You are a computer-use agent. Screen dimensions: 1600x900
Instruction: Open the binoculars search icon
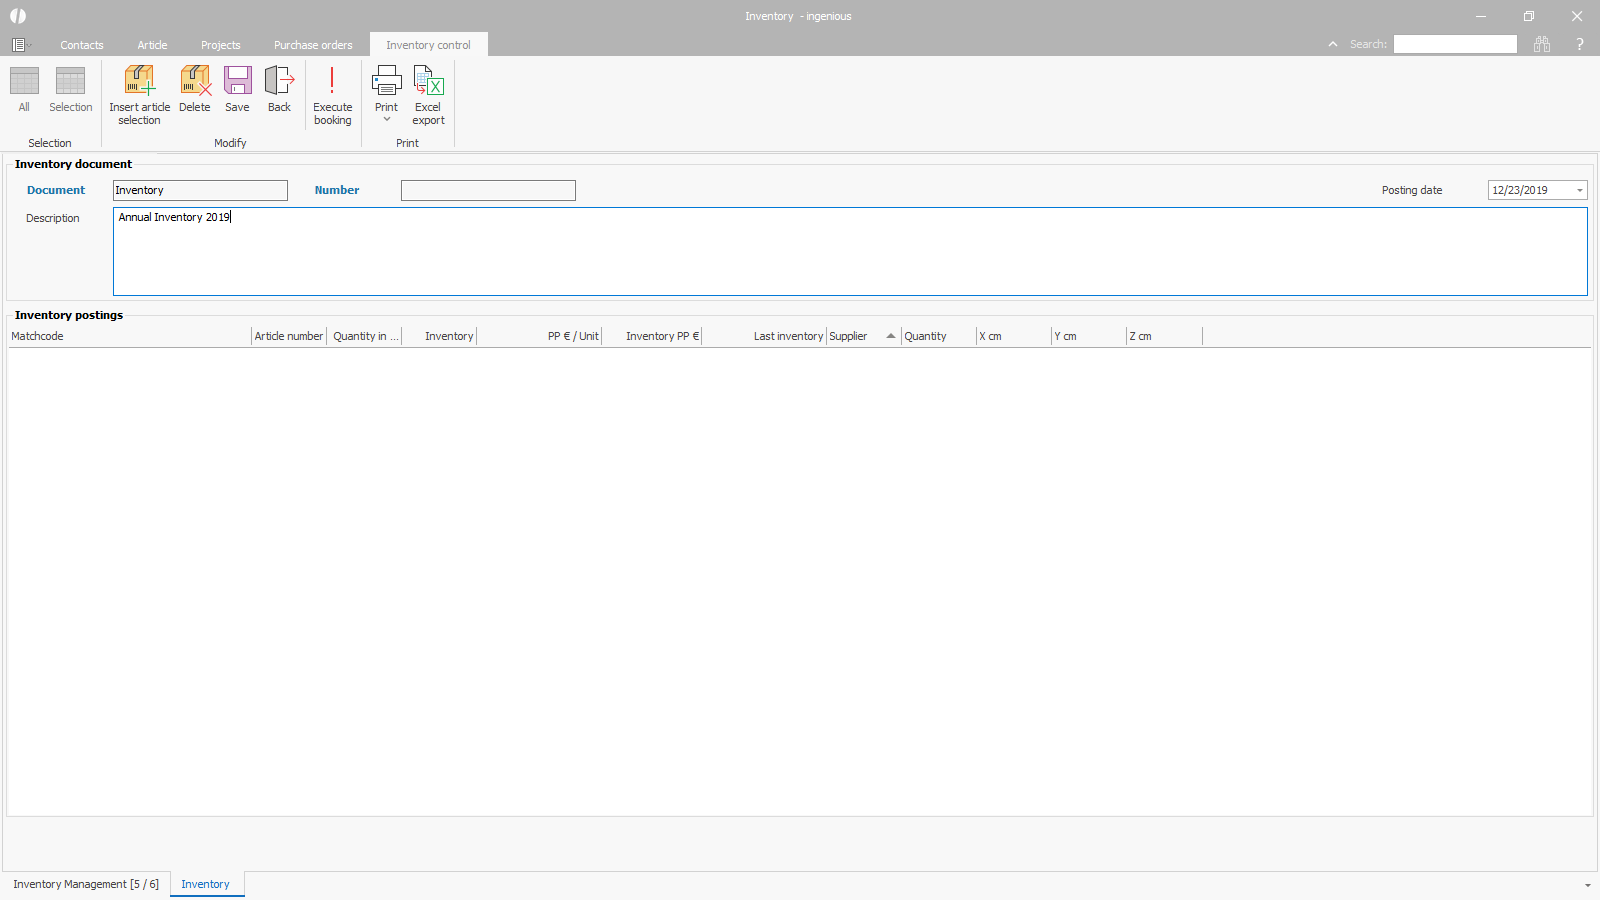click(x=1542, y=44)
